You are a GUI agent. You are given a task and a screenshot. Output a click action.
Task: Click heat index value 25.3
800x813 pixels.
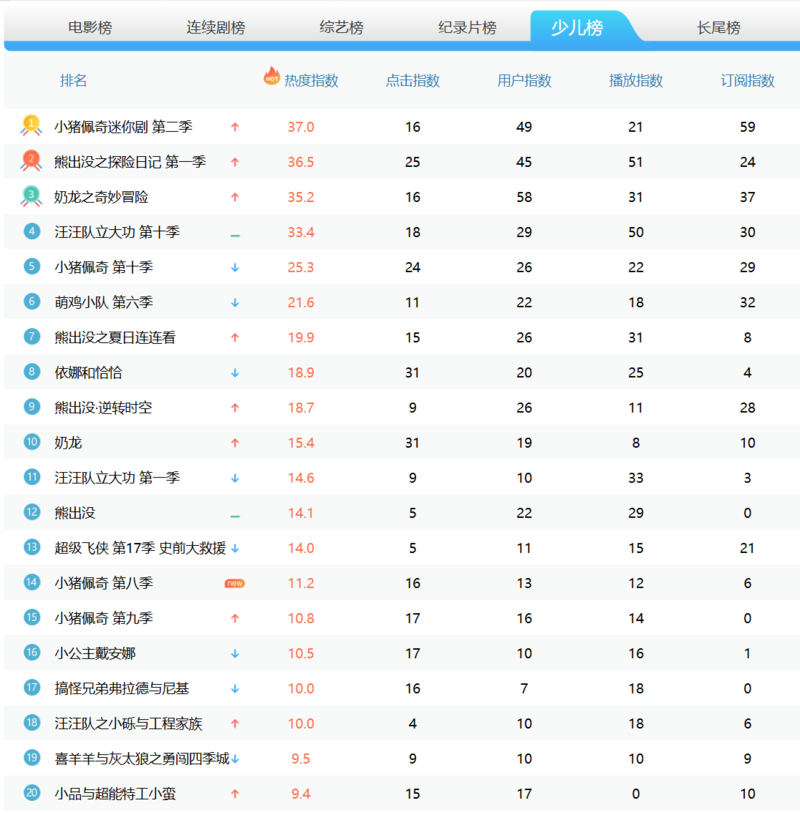[301, 268]
